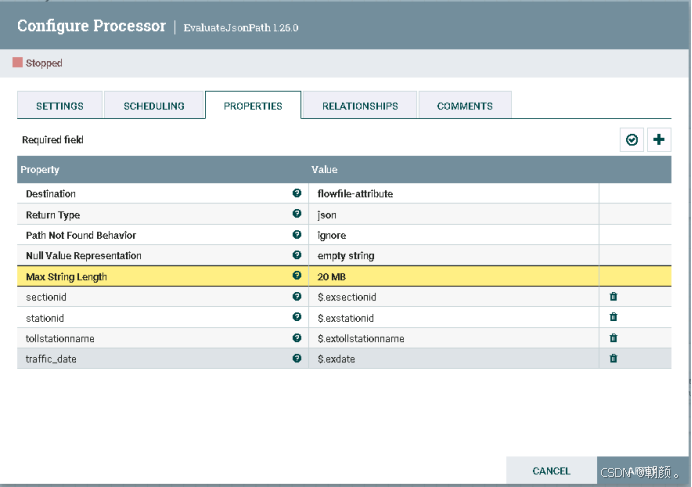Switch to the Scheduling tab
Viewport: 692px width, 487px height.
coord(154,106)
